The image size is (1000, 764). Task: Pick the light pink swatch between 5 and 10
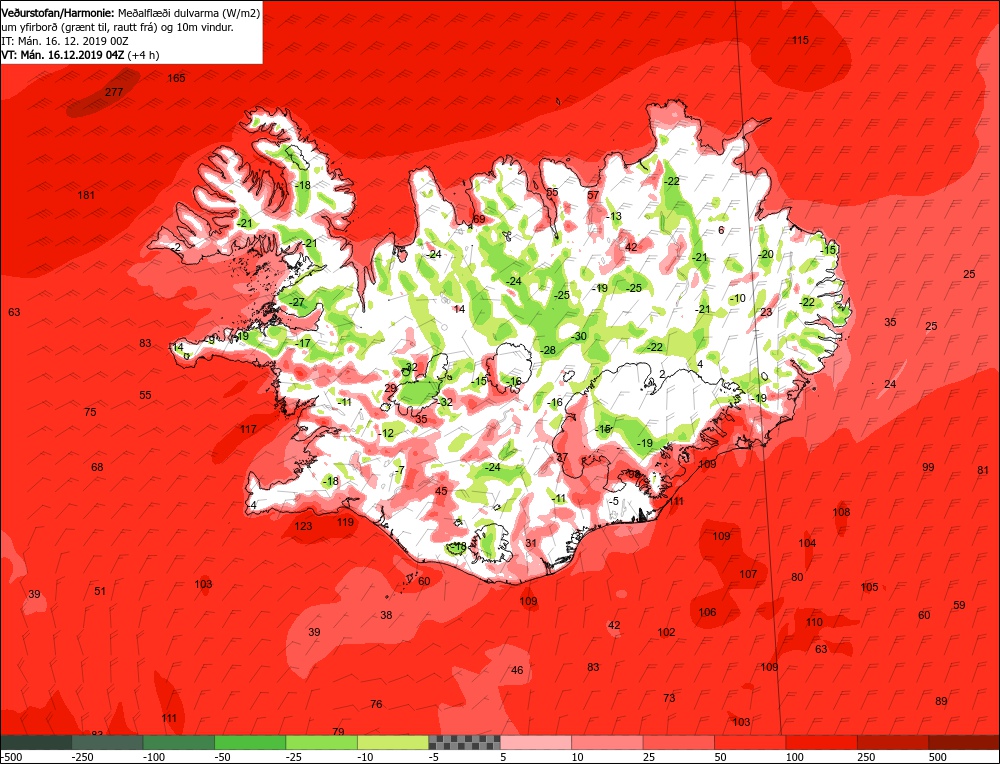[x=536, y=742]
